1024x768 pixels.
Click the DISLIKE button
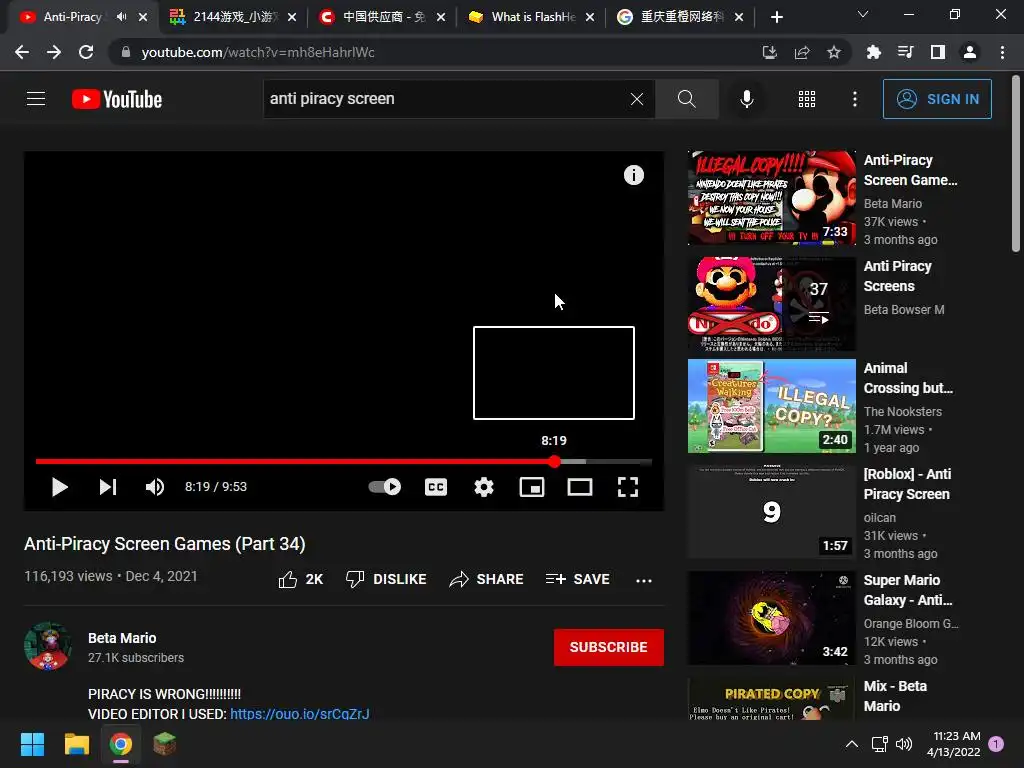click(386, 579)
